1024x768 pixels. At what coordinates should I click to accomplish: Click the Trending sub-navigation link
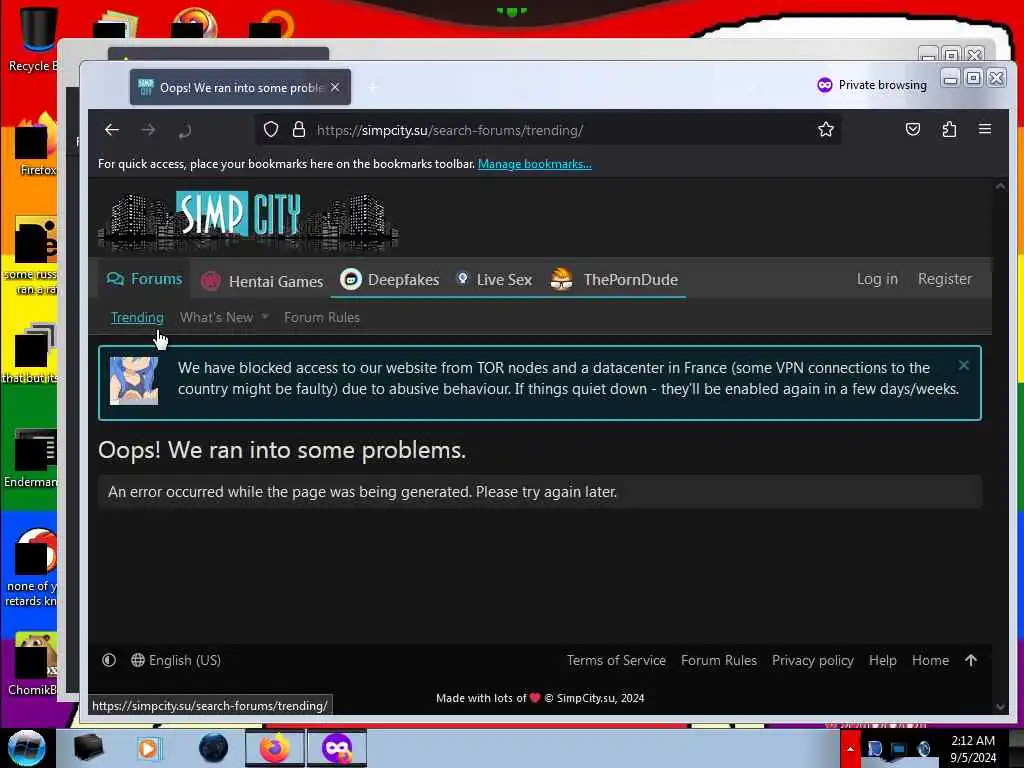tap(137, 317)
